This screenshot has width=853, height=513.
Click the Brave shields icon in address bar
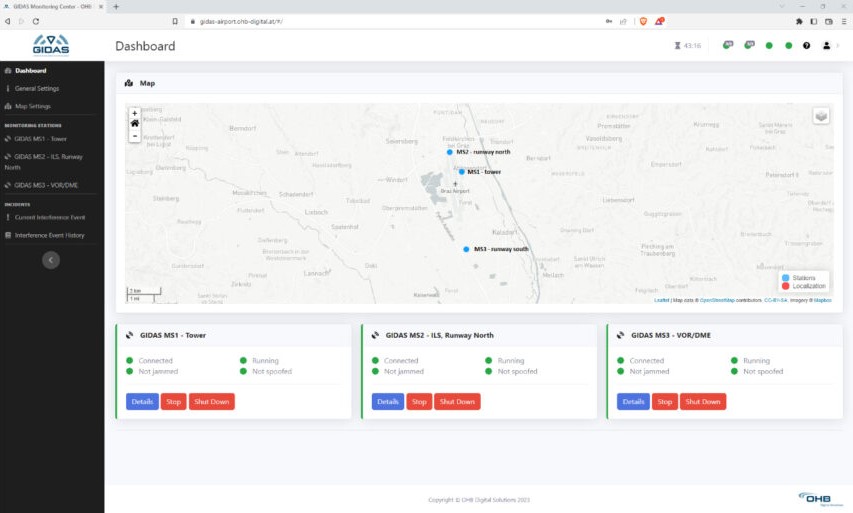(x=642, y=20)
